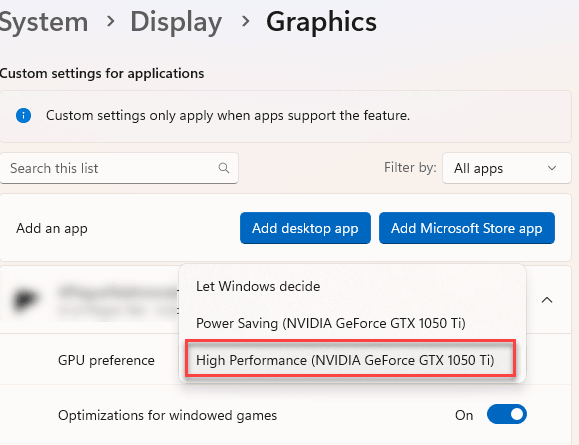
Task: Click the Graphics page heading
Action: [x=321, y=22]
